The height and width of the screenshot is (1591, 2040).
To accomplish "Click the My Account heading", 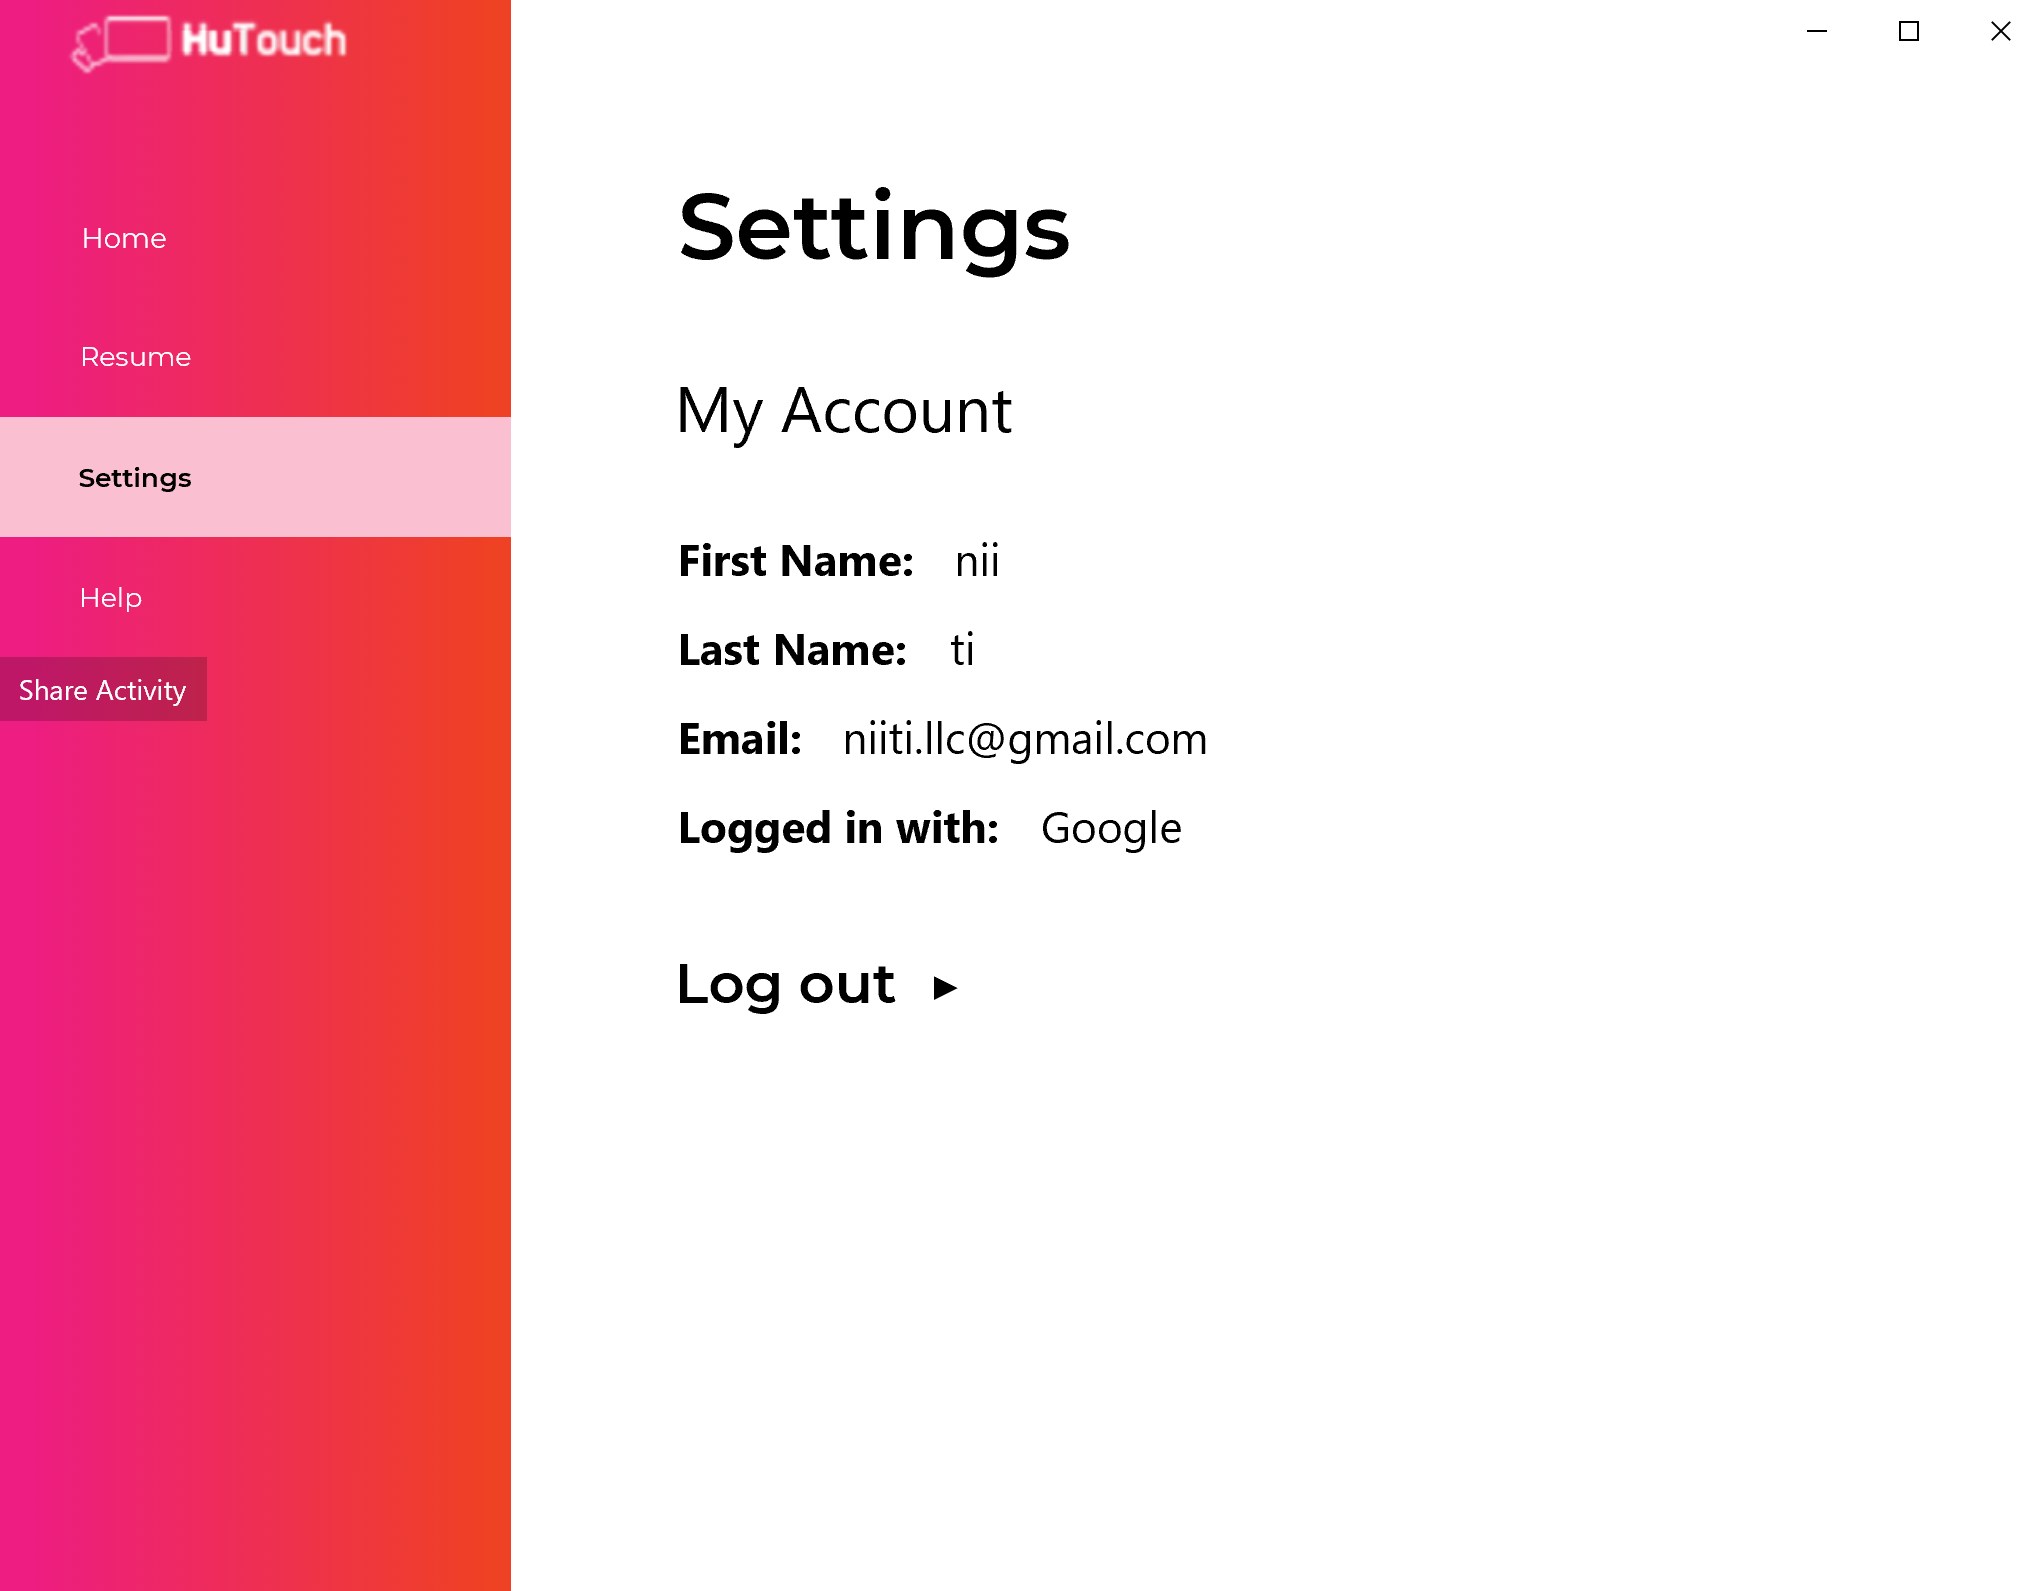I will pos(844,411).
